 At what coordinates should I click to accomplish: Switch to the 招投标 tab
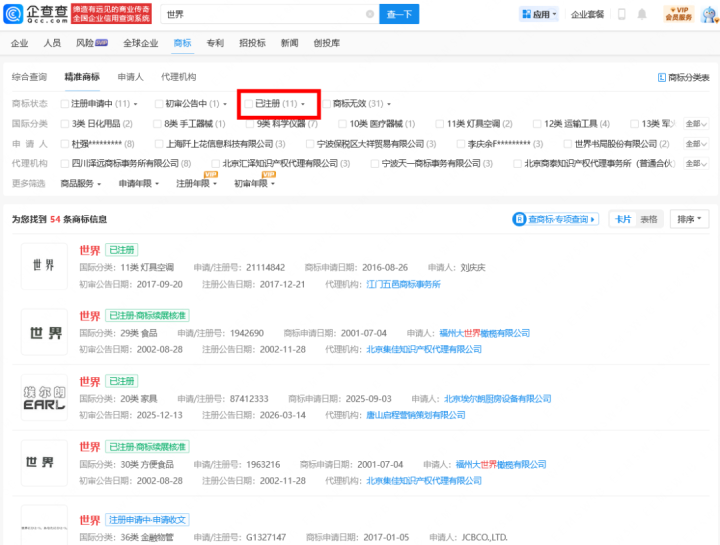pyautogui.click(x=253, y=43)
